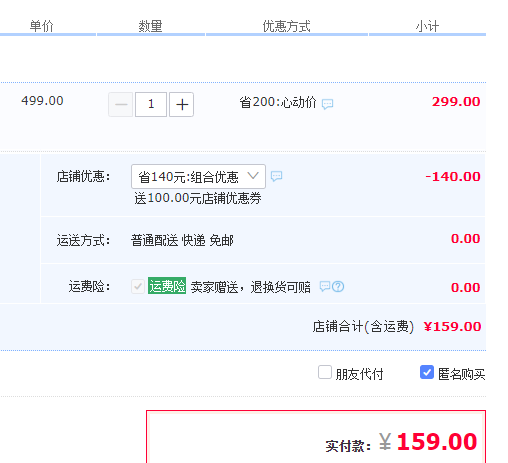Click the quantity input field showing 1

[x=151, y=105]
